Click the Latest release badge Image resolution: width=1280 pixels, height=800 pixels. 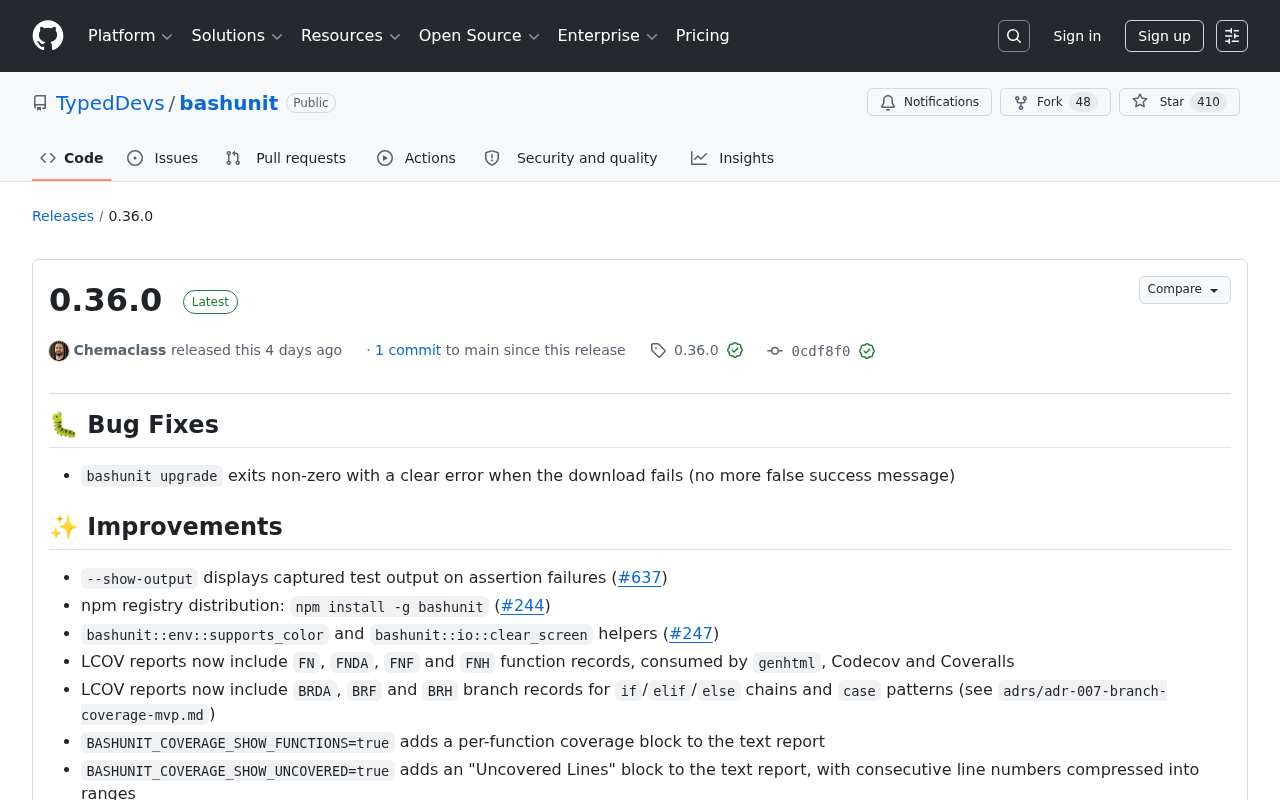tap(210, 302)
